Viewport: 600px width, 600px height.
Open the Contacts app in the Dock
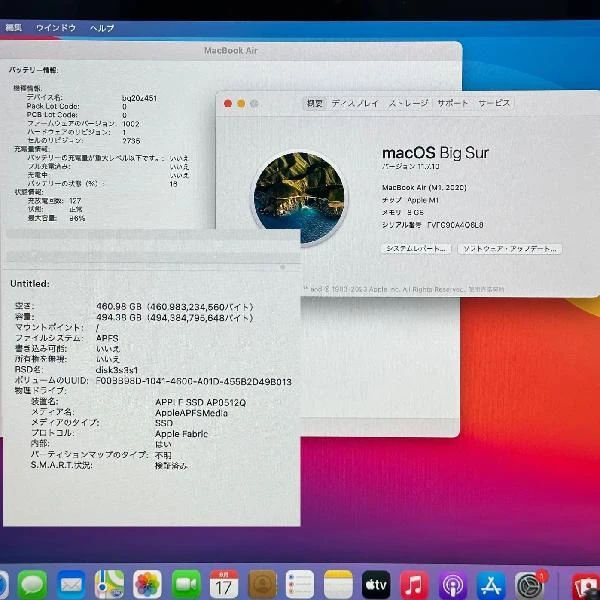pos(262,584)
